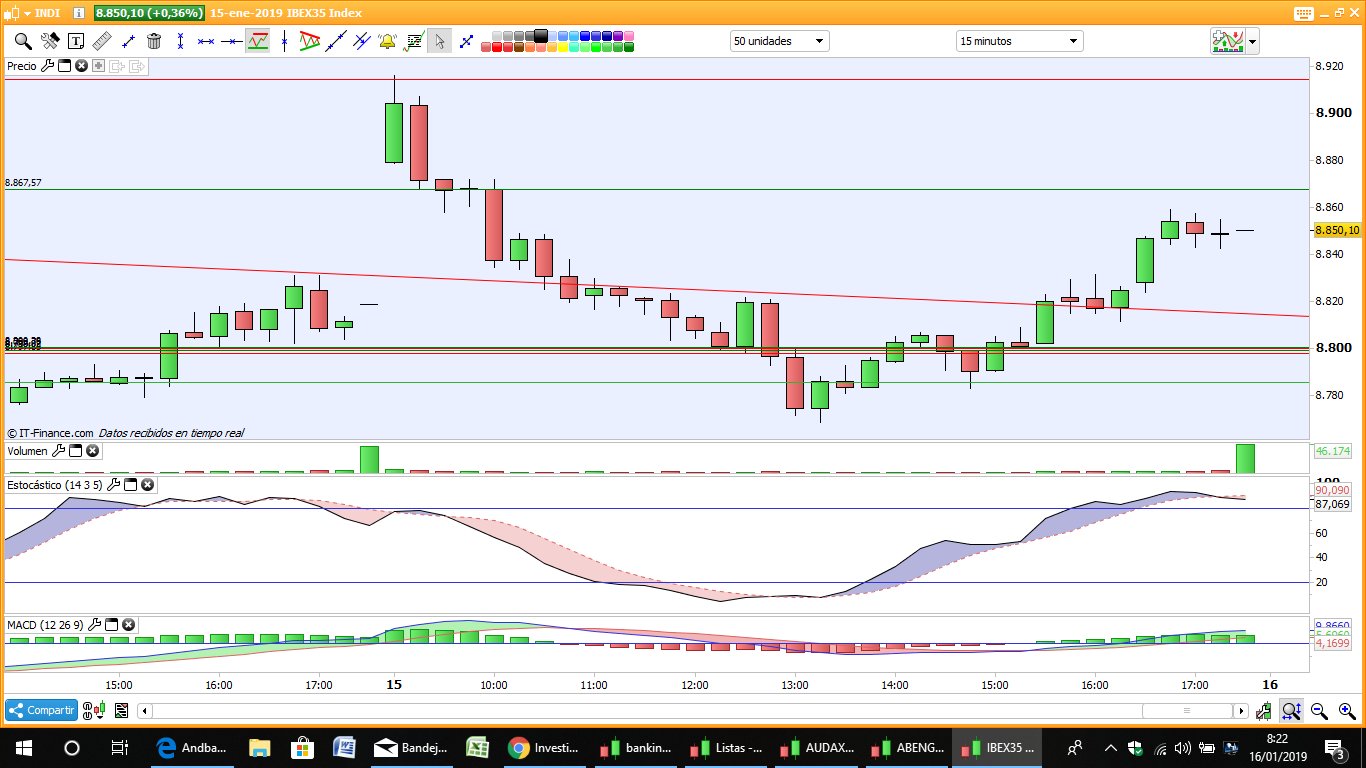
Task: Click the right arrow of horizontal scrollbar
Action: 1241,711
